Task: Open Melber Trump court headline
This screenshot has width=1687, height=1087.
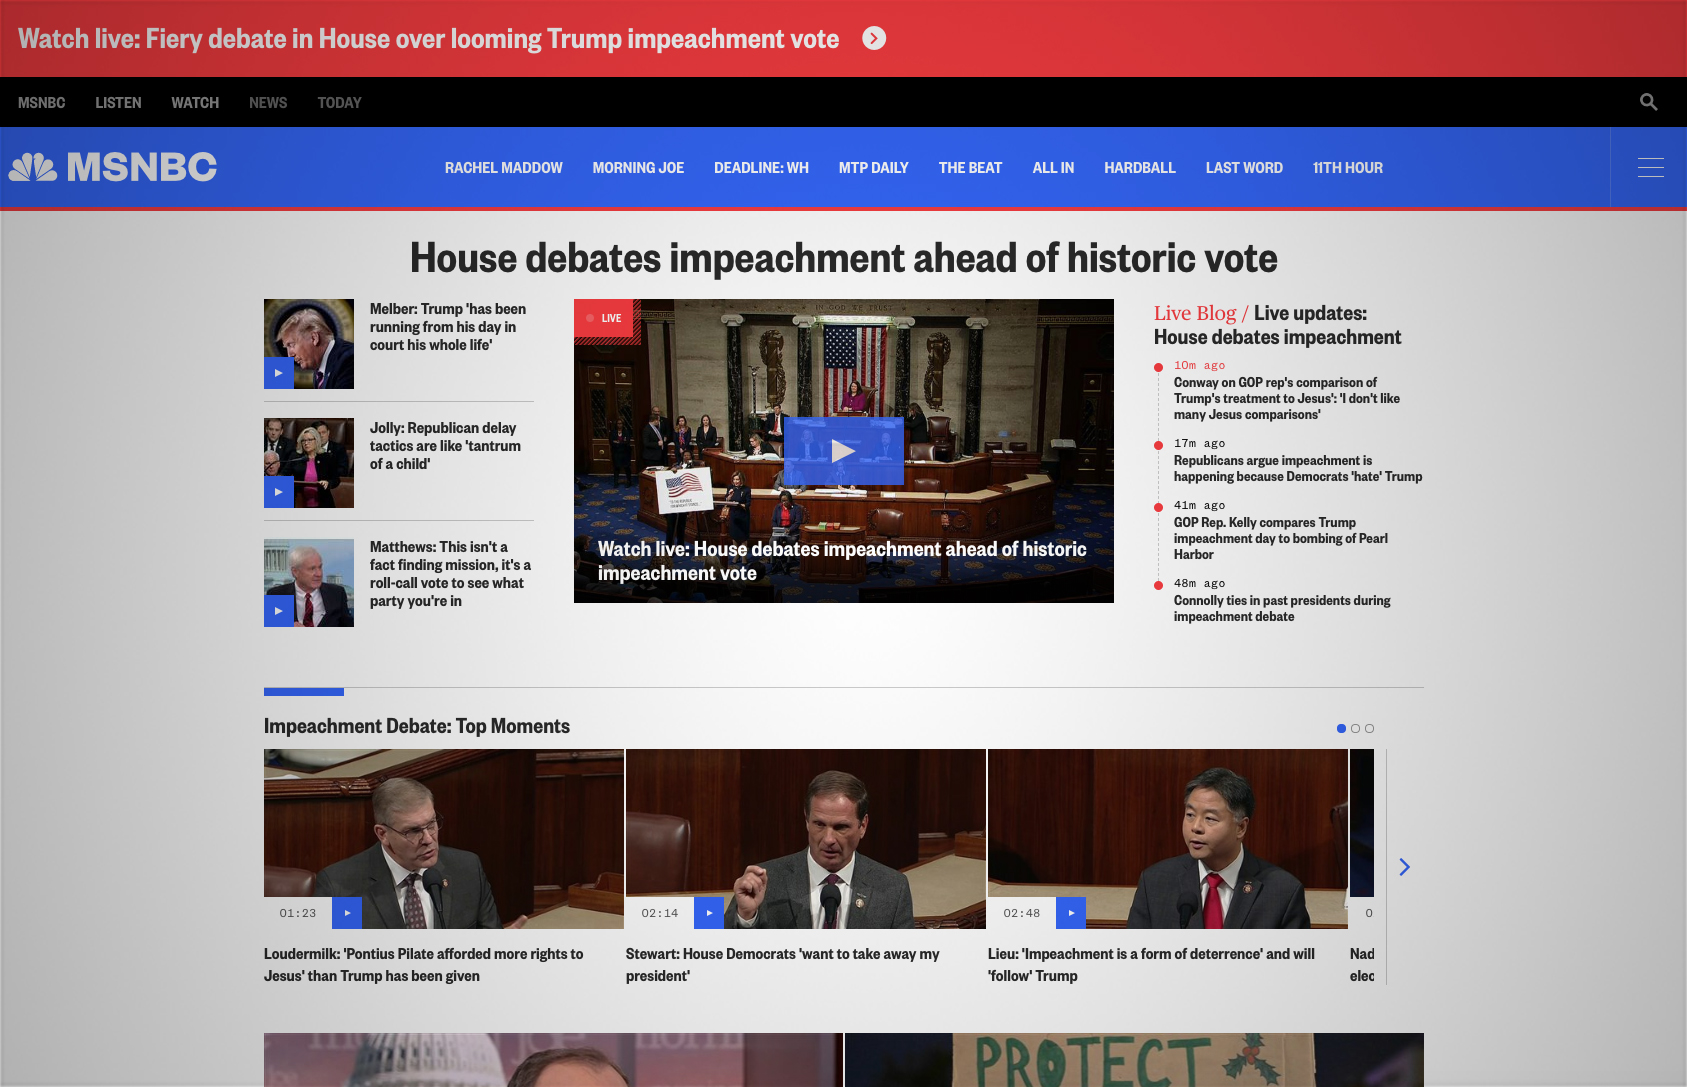Action: [448, 327]
